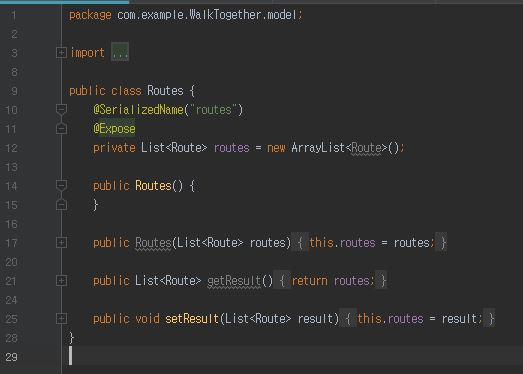The width and height of the screenshot is (523, 374).
Task: Click line number 12 in gutter
Action: pos(11,148)
